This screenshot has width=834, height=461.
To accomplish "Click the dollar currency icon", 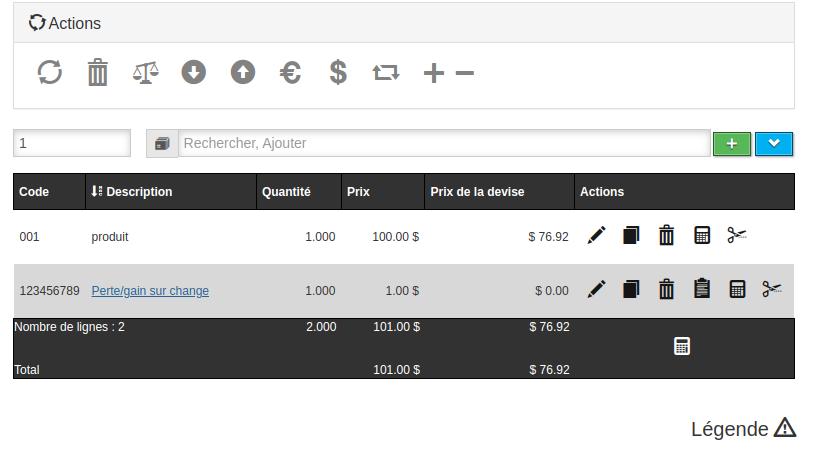I will click(338, 73).
